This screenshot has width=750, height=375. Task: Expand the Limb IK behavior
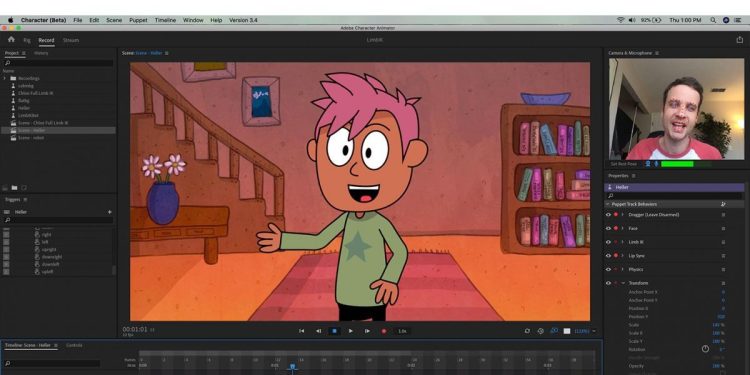click(x=623, y=242)
